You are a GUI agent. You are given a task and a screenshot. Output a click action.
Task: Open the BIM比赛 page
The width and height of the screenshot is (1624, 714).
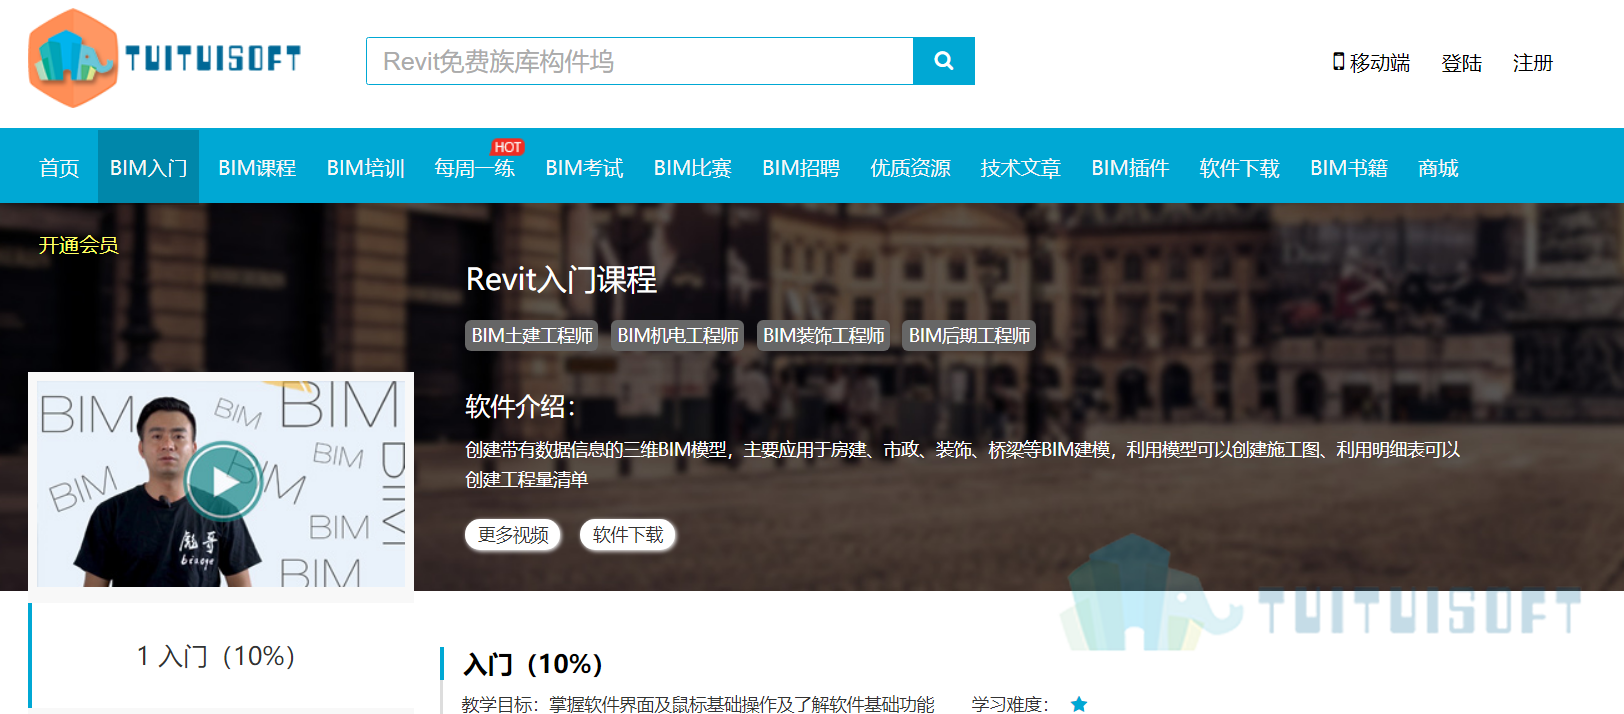(x=693, y=168)
